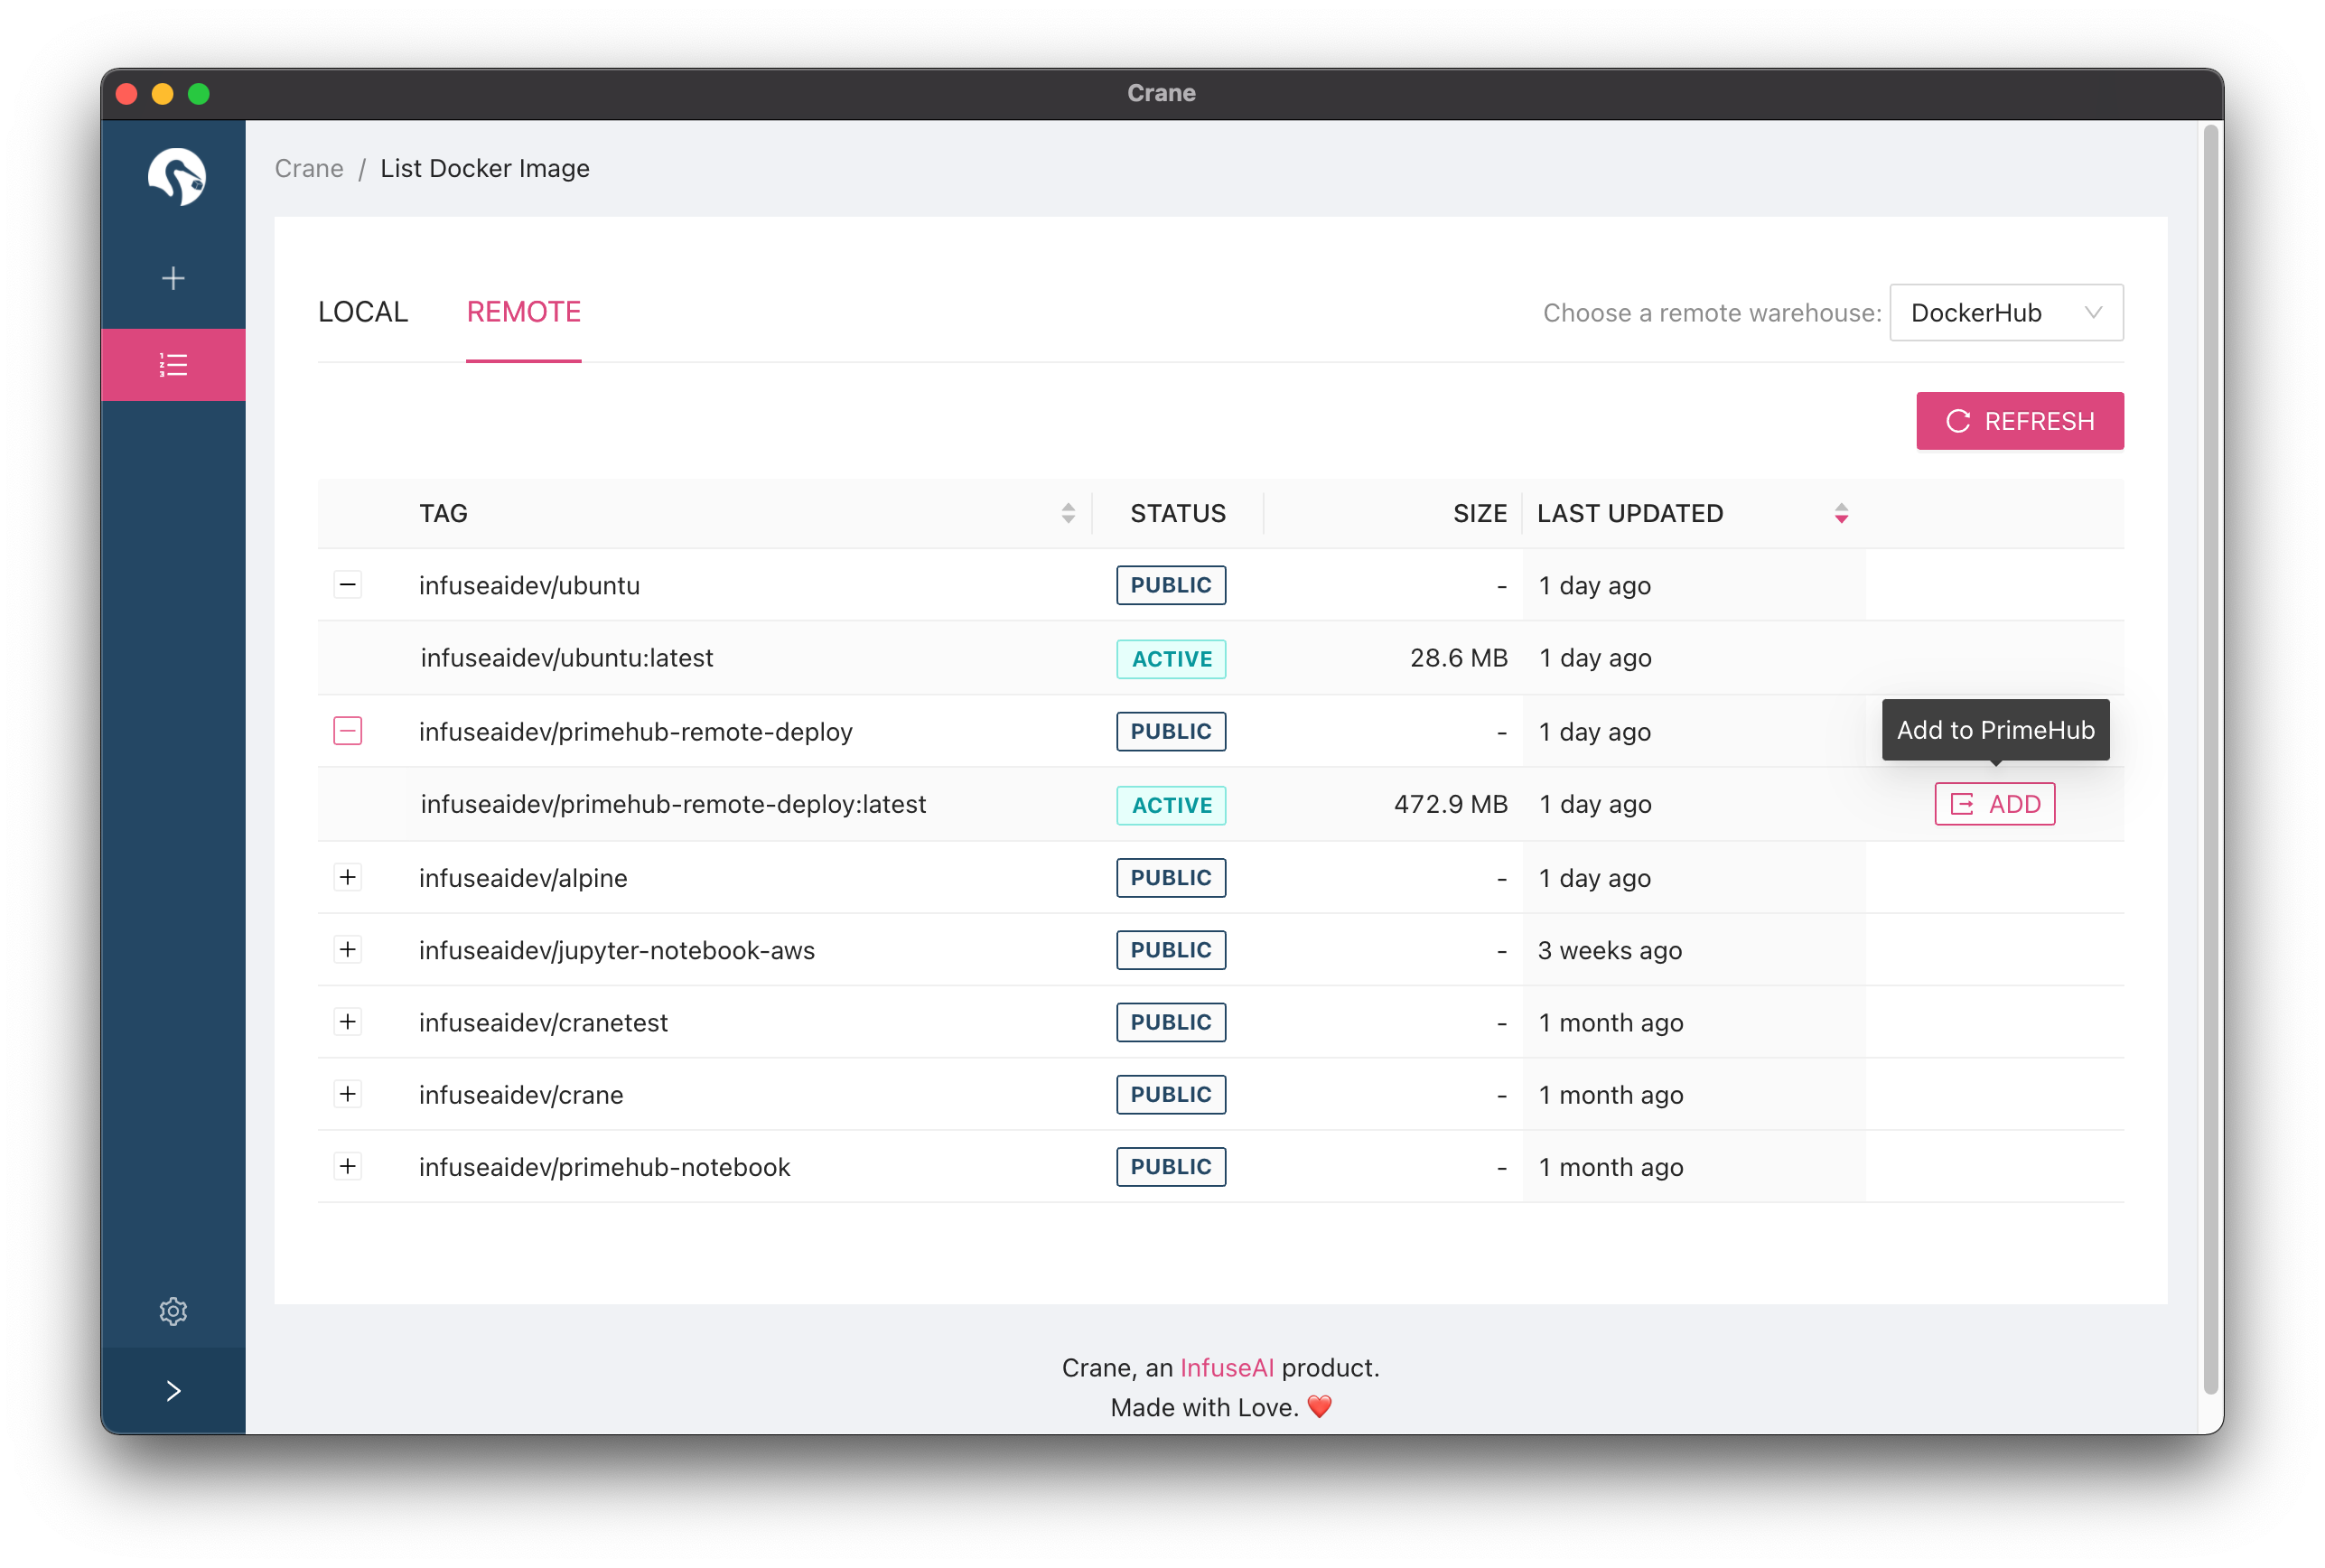Sort by the LAST UPDATED column sorter

1840,513
